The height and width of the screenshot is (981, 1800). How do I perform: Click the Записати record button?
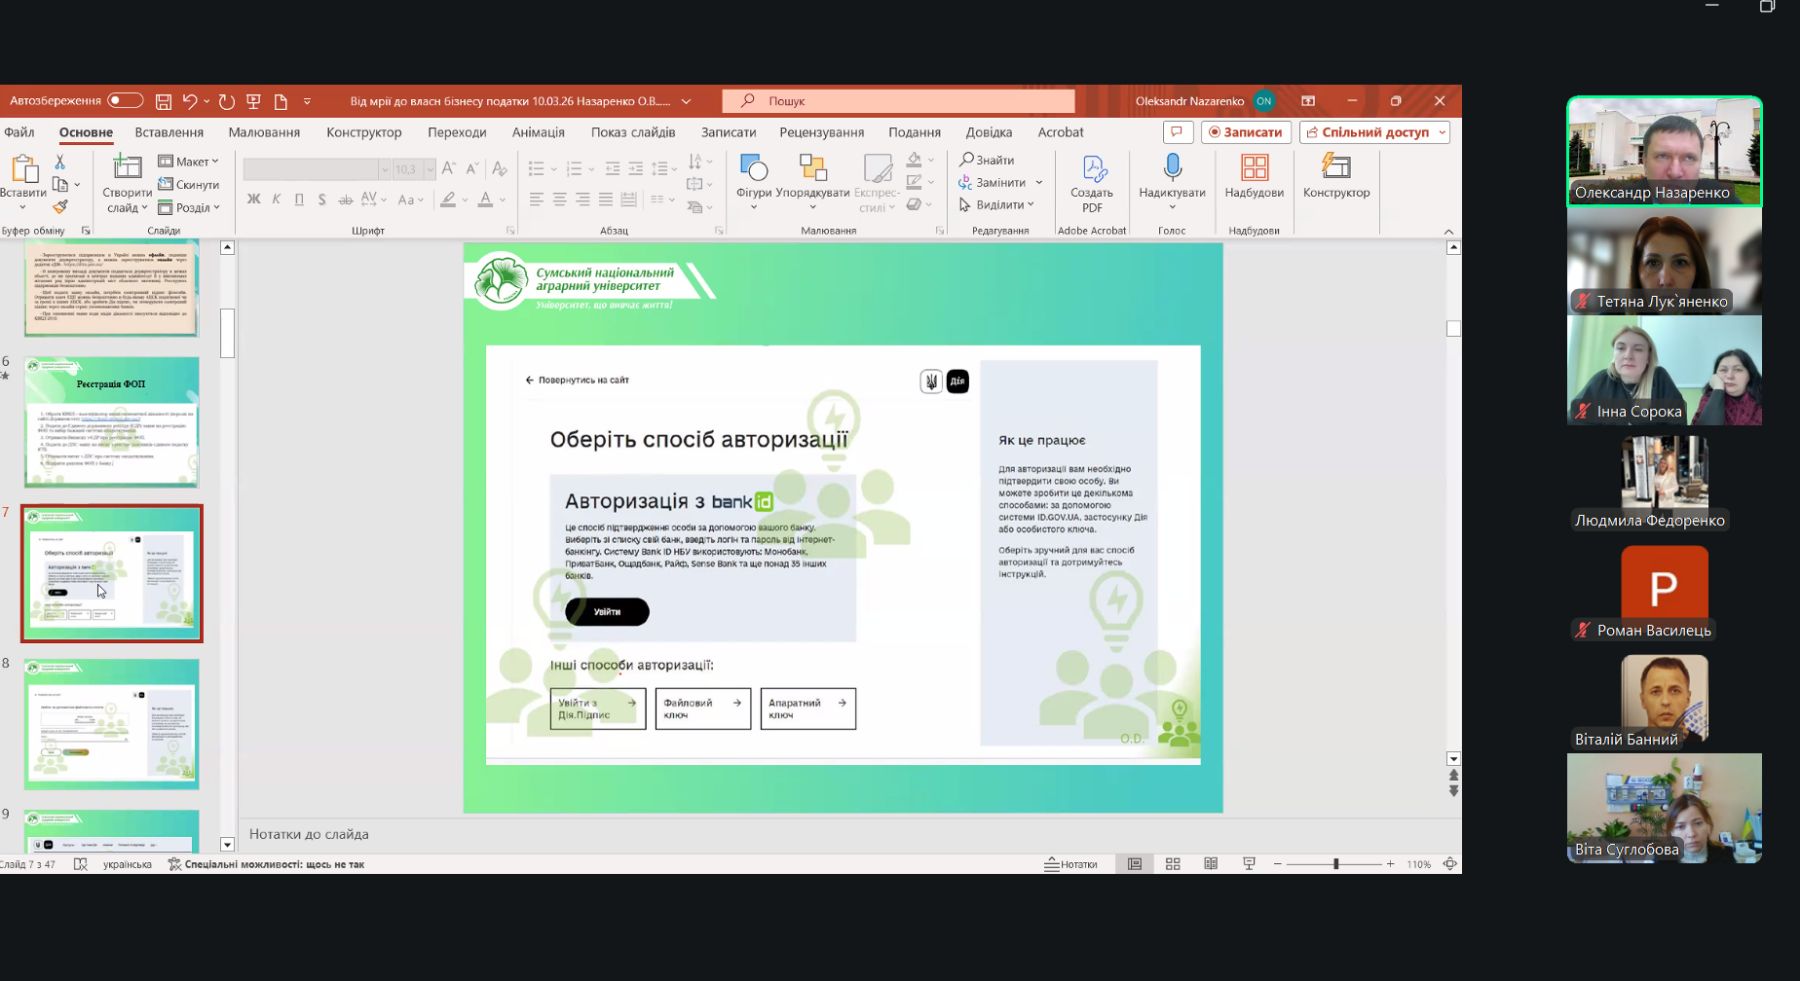[1245, 132]
